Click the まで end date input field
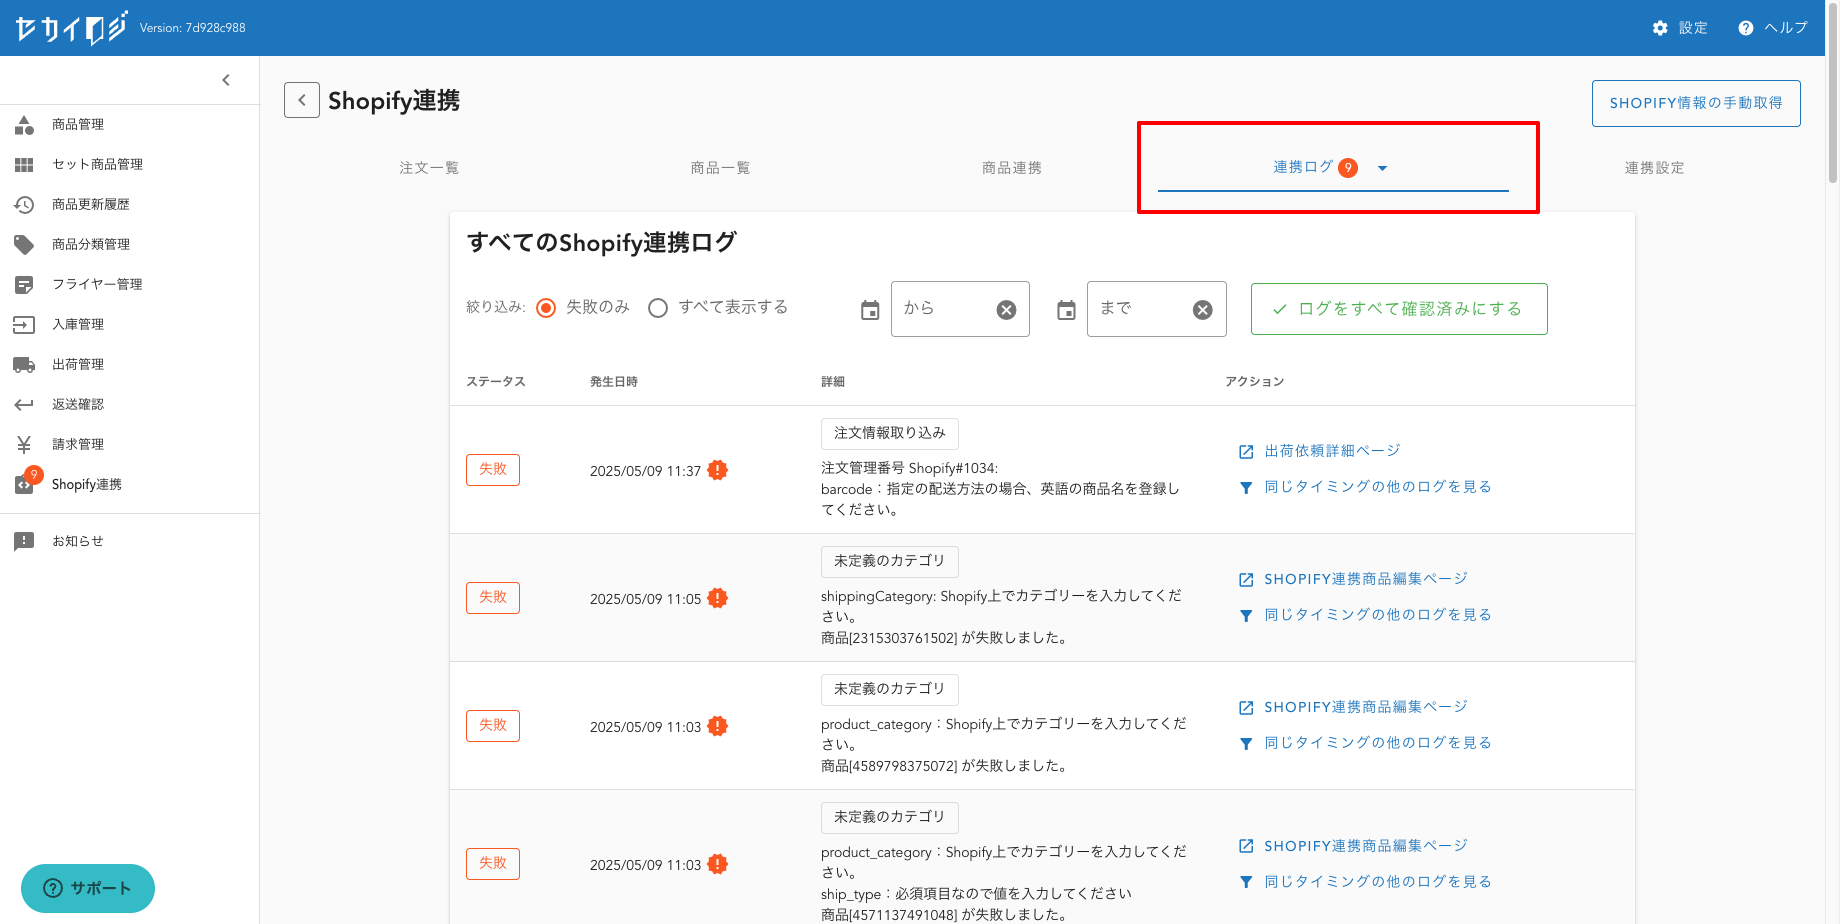 tap(1142, 309)
